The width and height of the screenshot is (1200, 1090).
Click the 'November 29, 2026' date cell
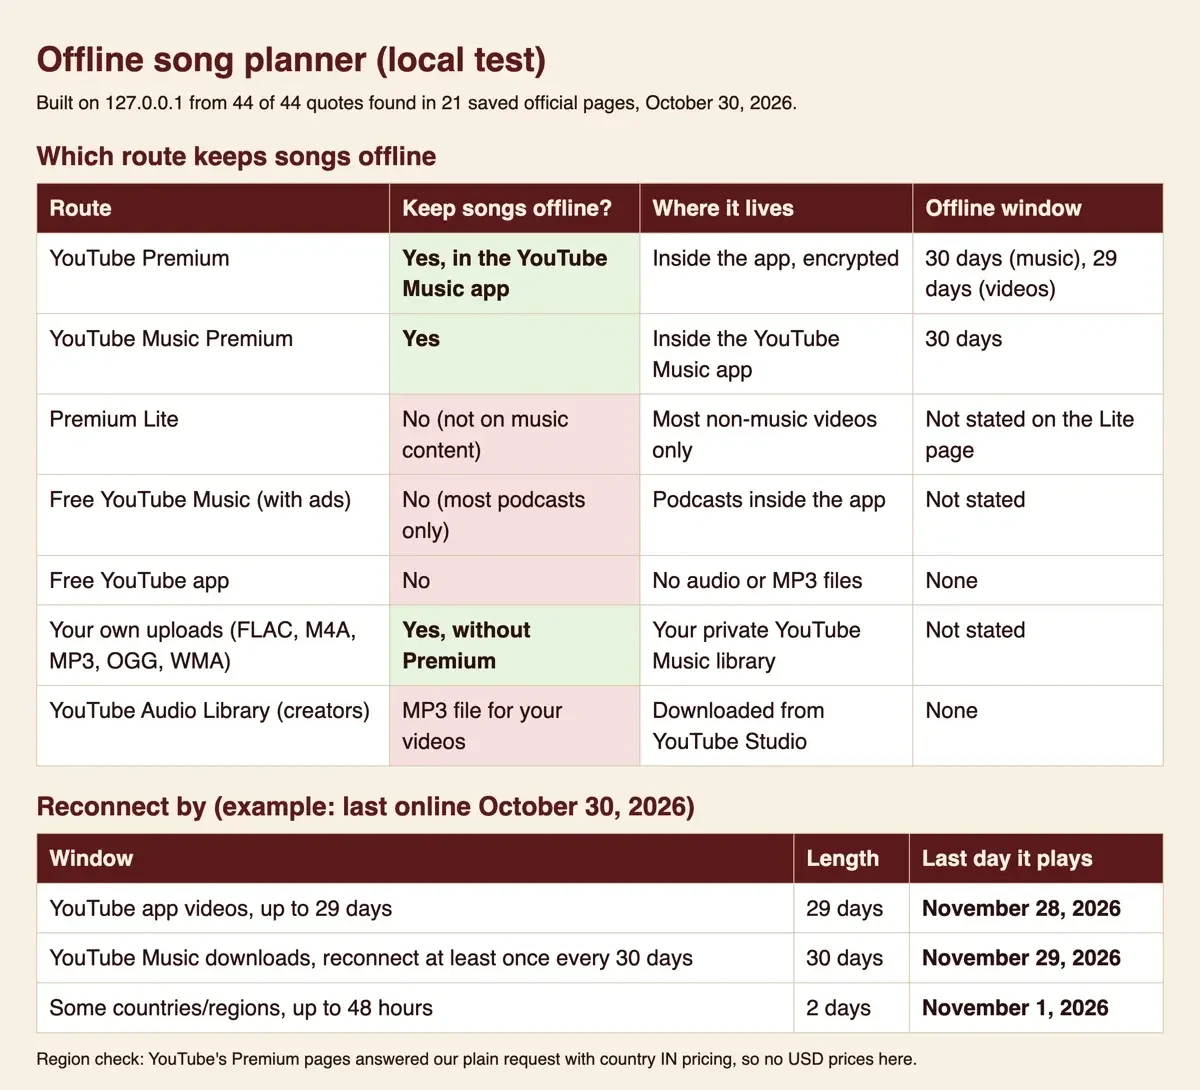pyautogui.click(x=1036, y=958)
